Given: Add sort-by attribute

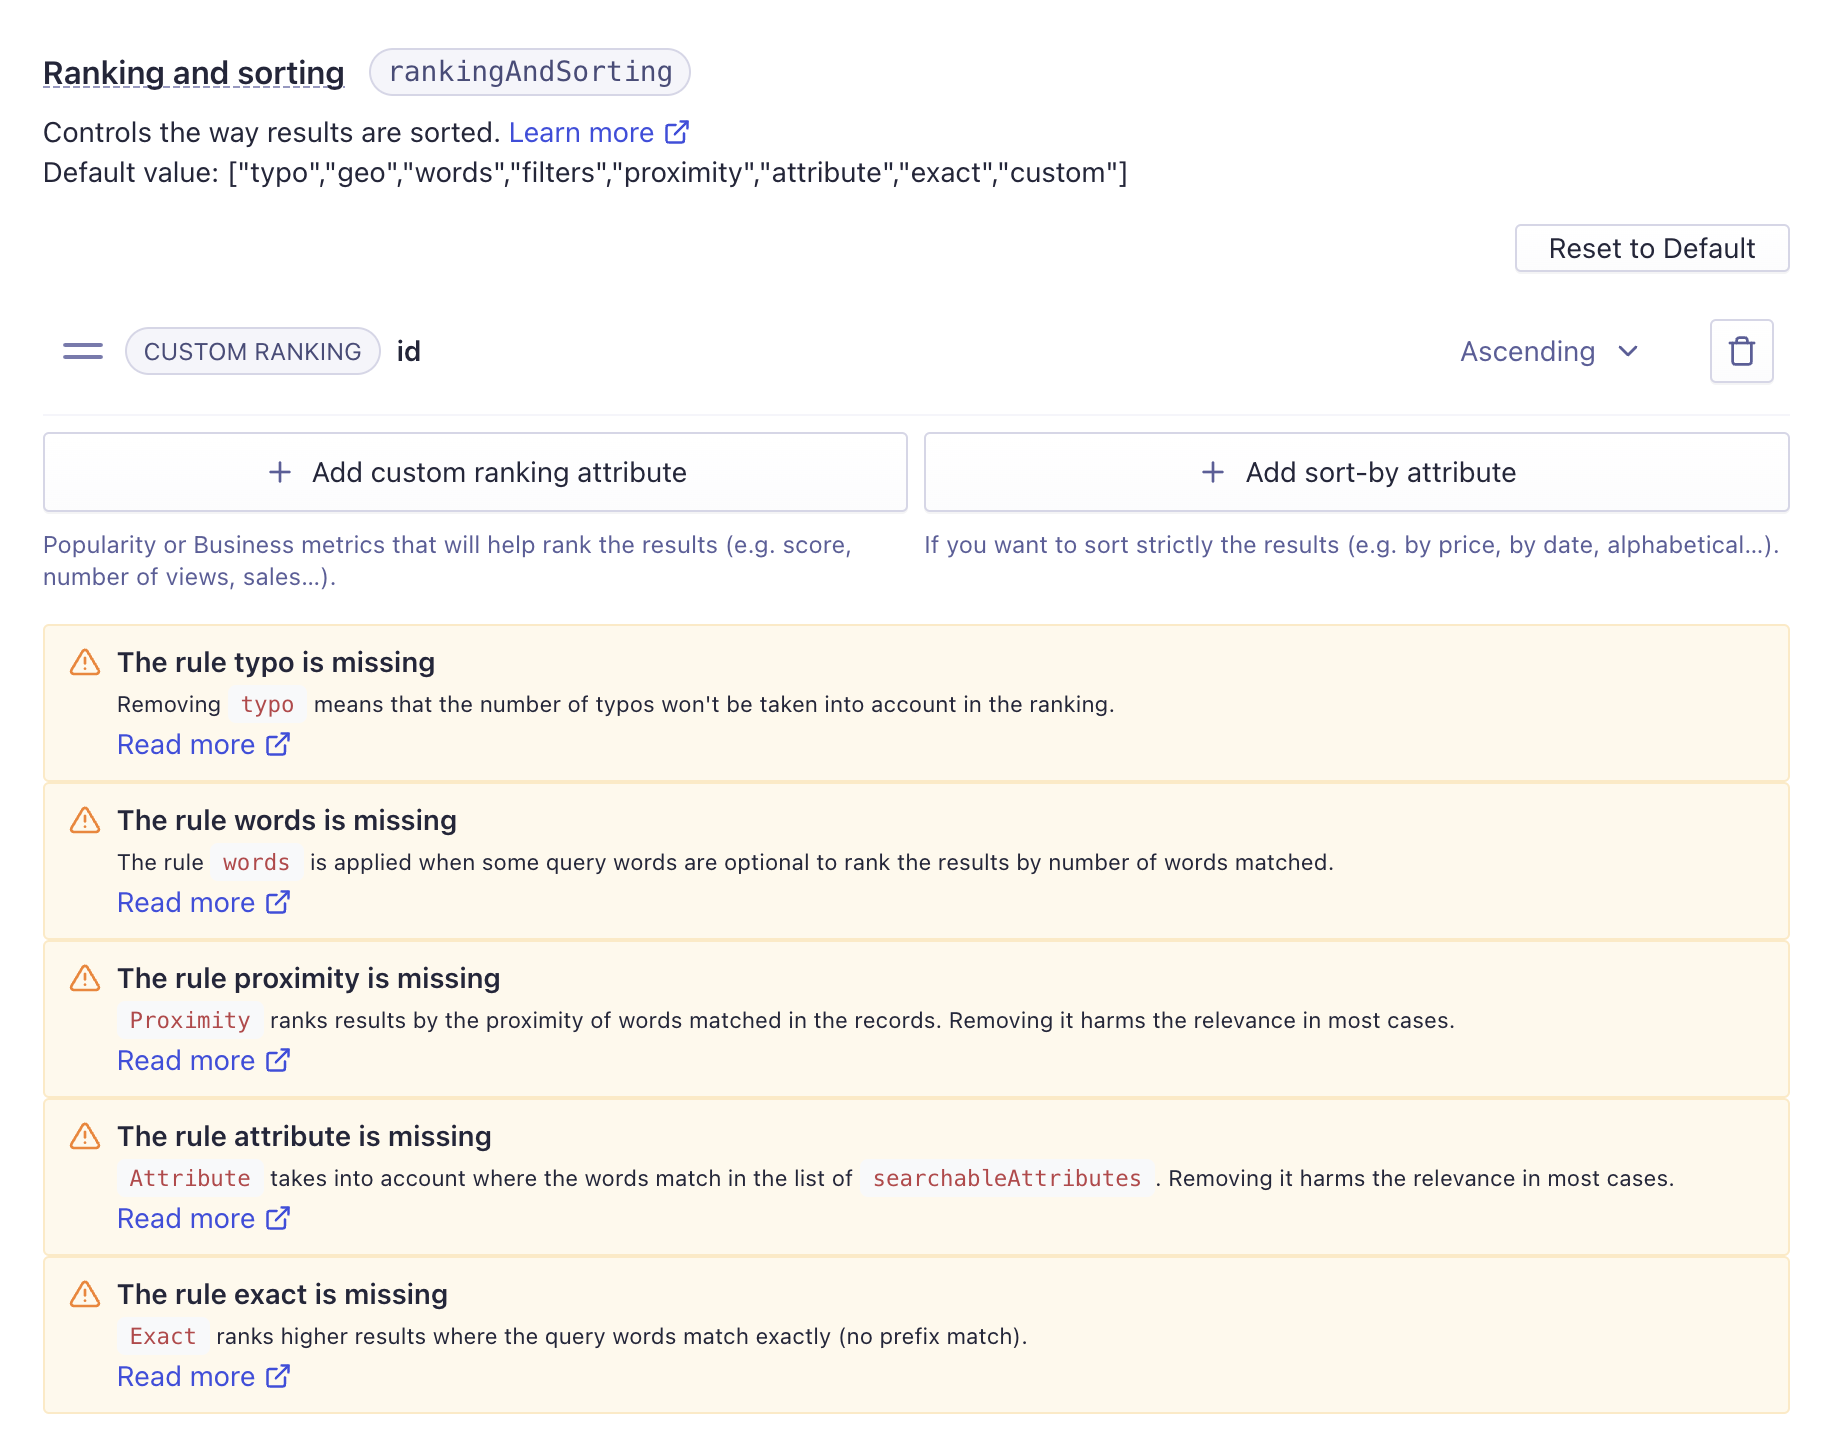Looking at the screenshot, I should [x=1356, y=472].
